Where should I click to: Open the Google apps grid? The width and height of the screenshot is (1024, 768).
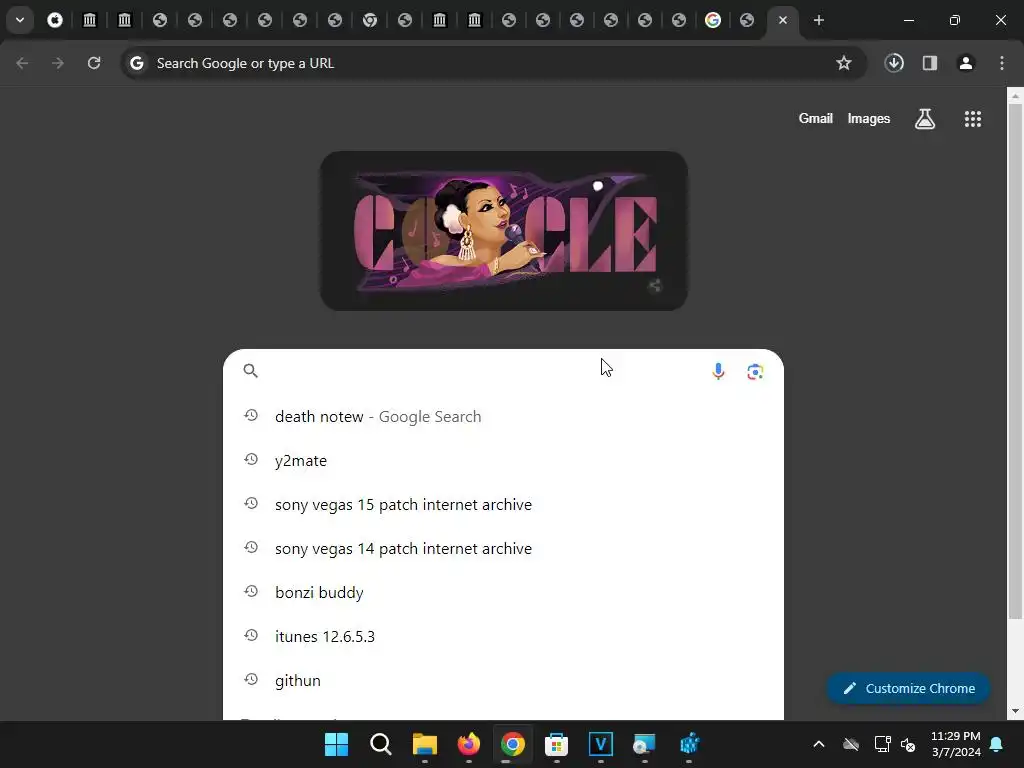[973, 119]
